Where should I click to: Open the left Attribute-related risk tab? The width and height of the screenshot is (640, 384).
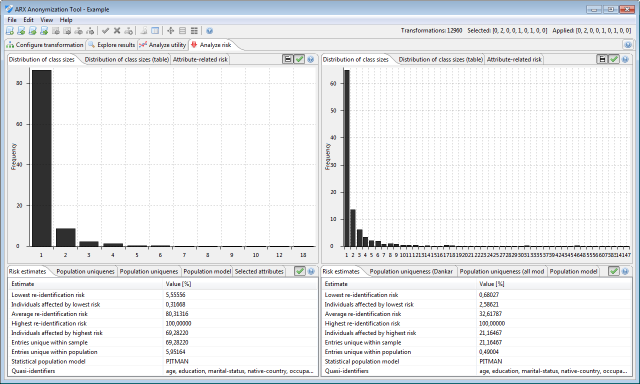click(200, 59)
